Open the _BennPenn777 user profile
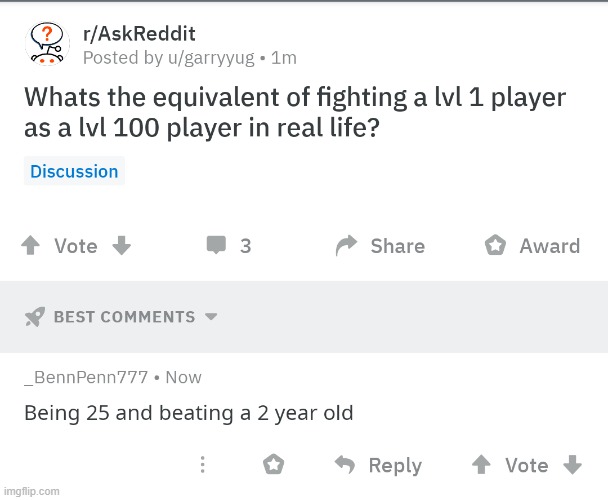Image resolution: width=608 pixels, height=500 pixels. [x=86, y=377]
